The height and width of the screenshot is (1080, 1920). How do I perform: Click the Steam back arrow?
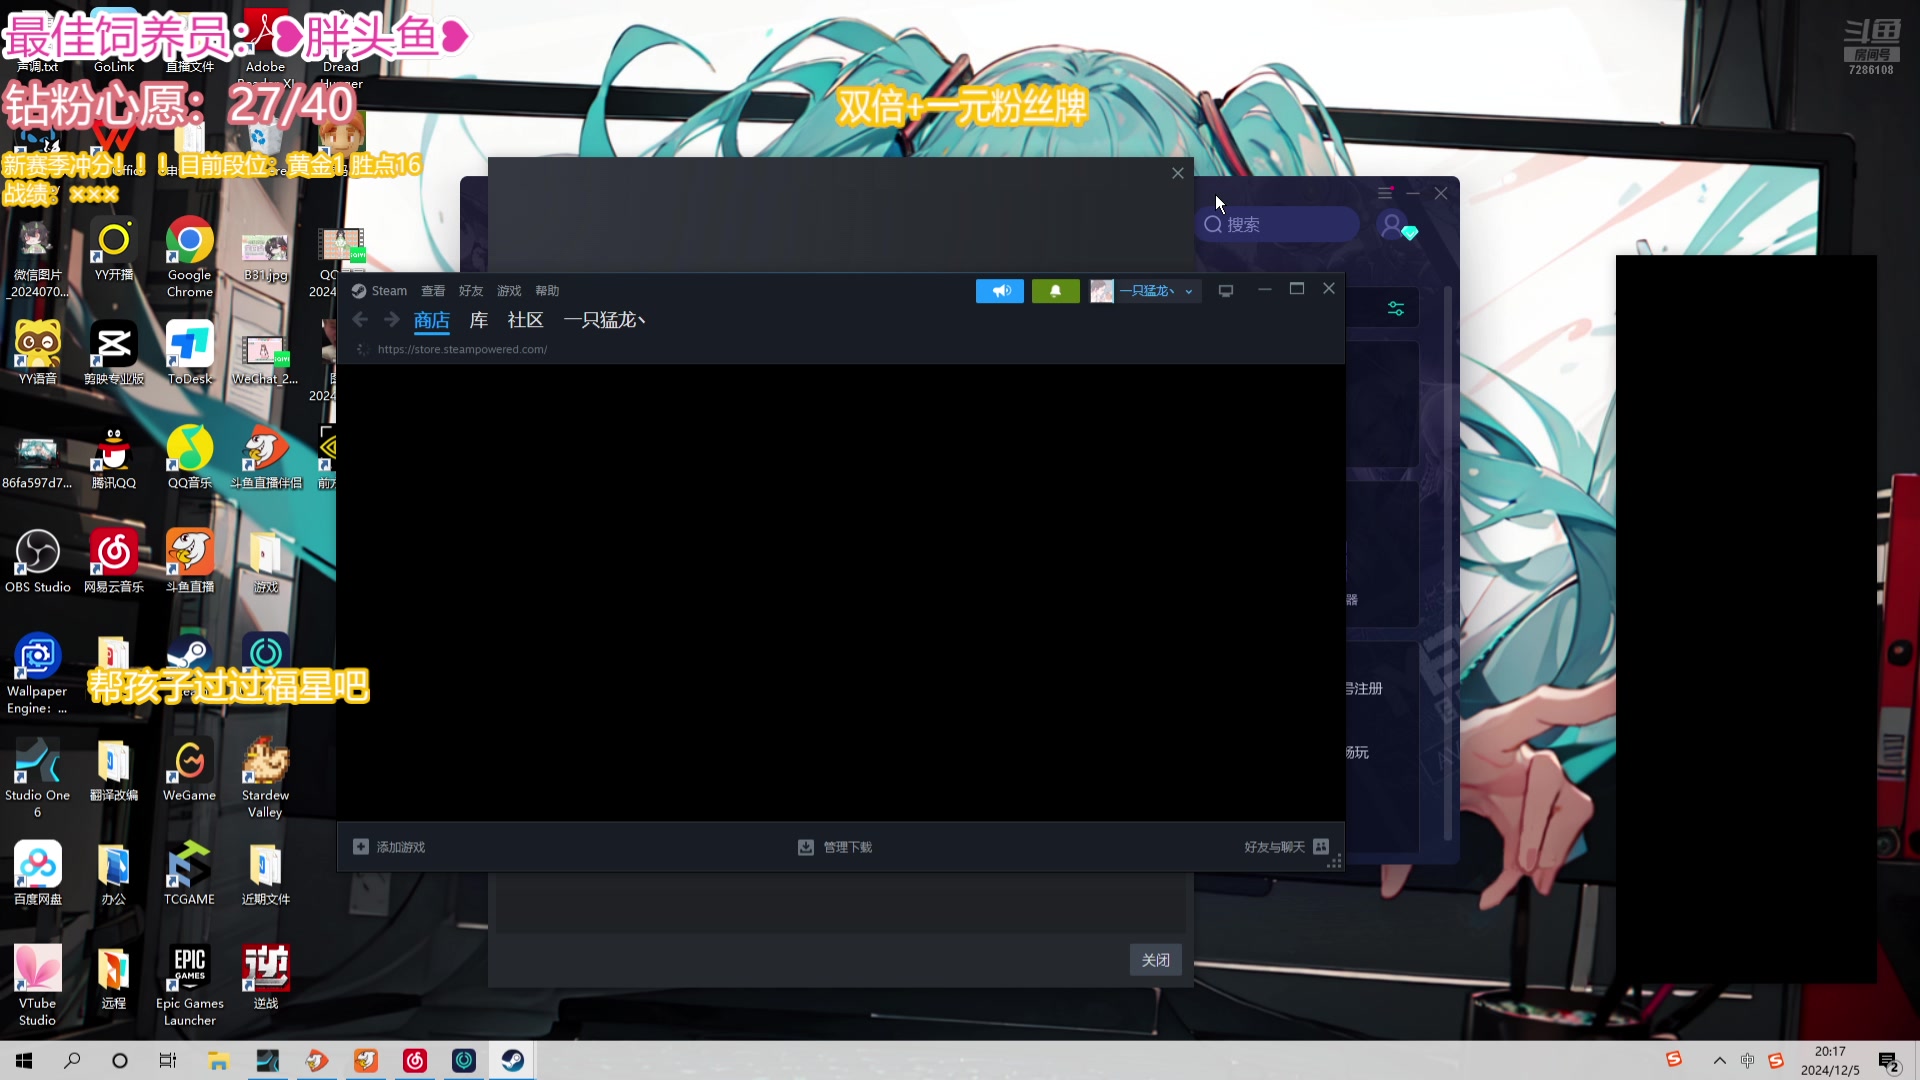tap(361, 320)
